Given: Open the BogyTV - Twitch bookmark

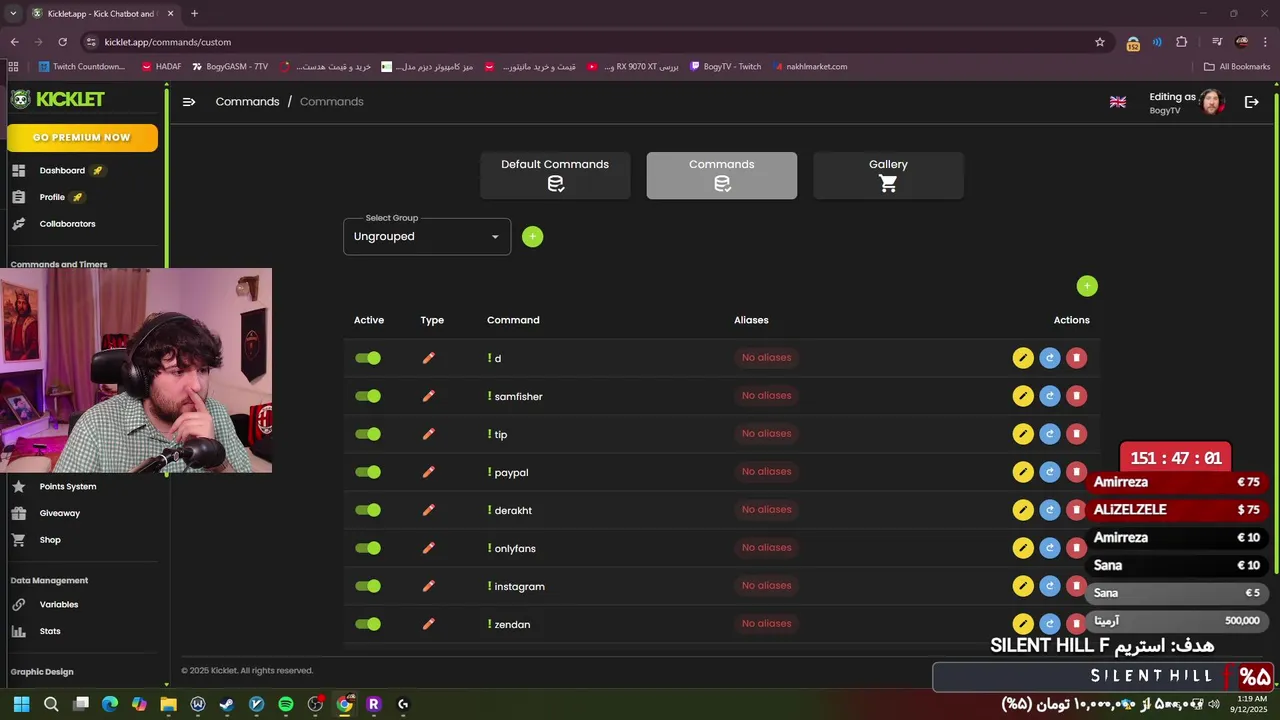Looking at the screenshot, I should (x=726, y=67).
